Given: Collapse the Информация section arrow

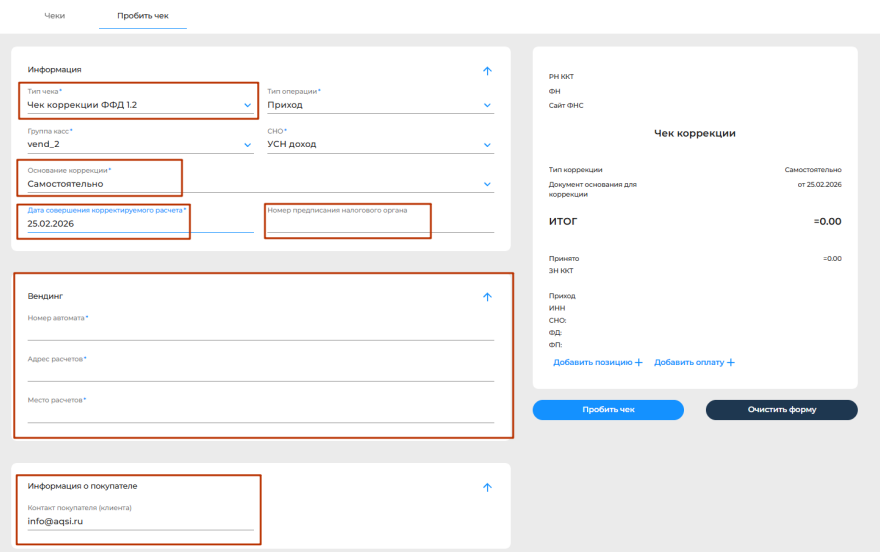Looking at the screenshot, I should (x=487, y=71).
